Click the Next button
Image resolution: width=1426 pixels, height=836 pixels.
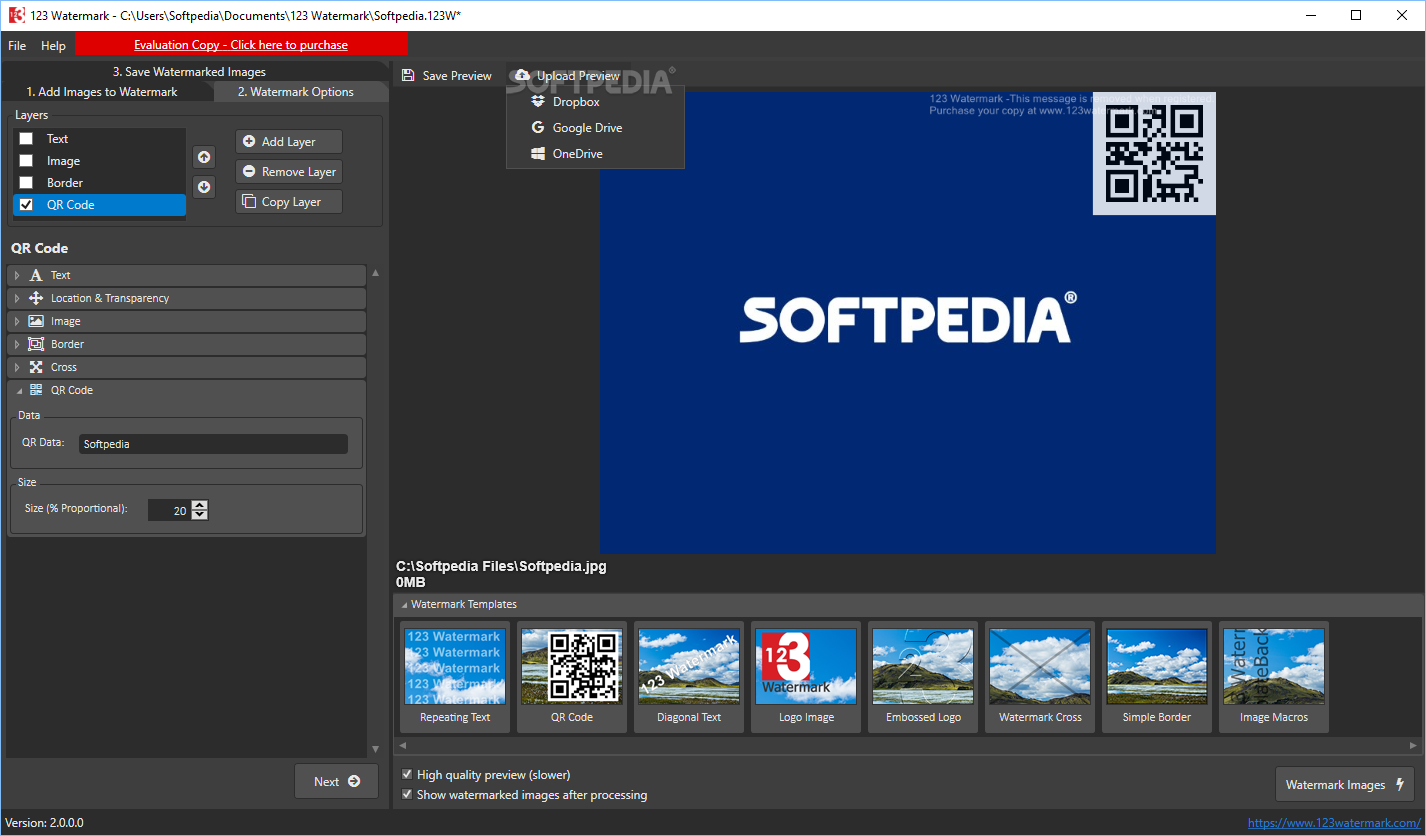click(x=336, y=781)
